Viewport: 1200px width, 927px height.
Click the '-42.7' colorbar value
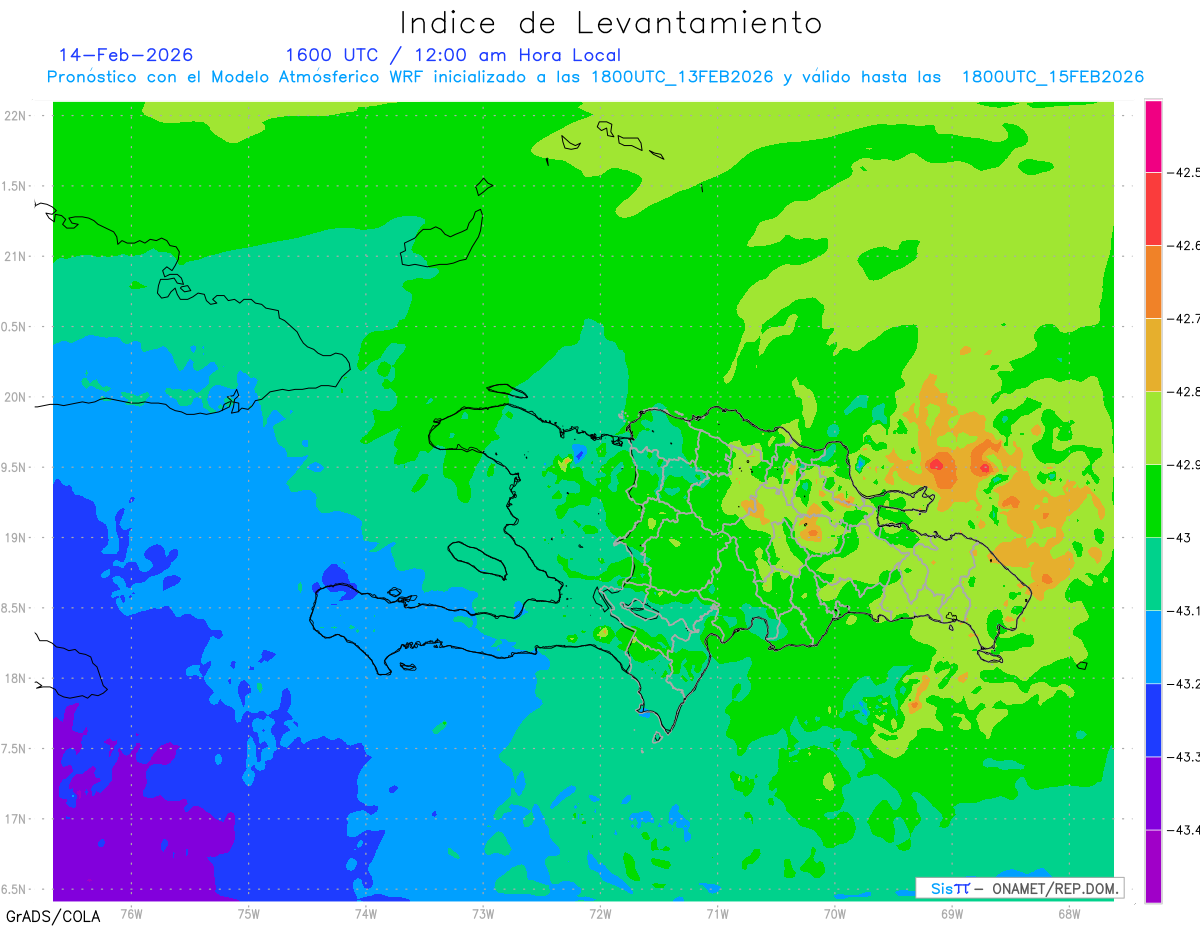[1185, 319]
